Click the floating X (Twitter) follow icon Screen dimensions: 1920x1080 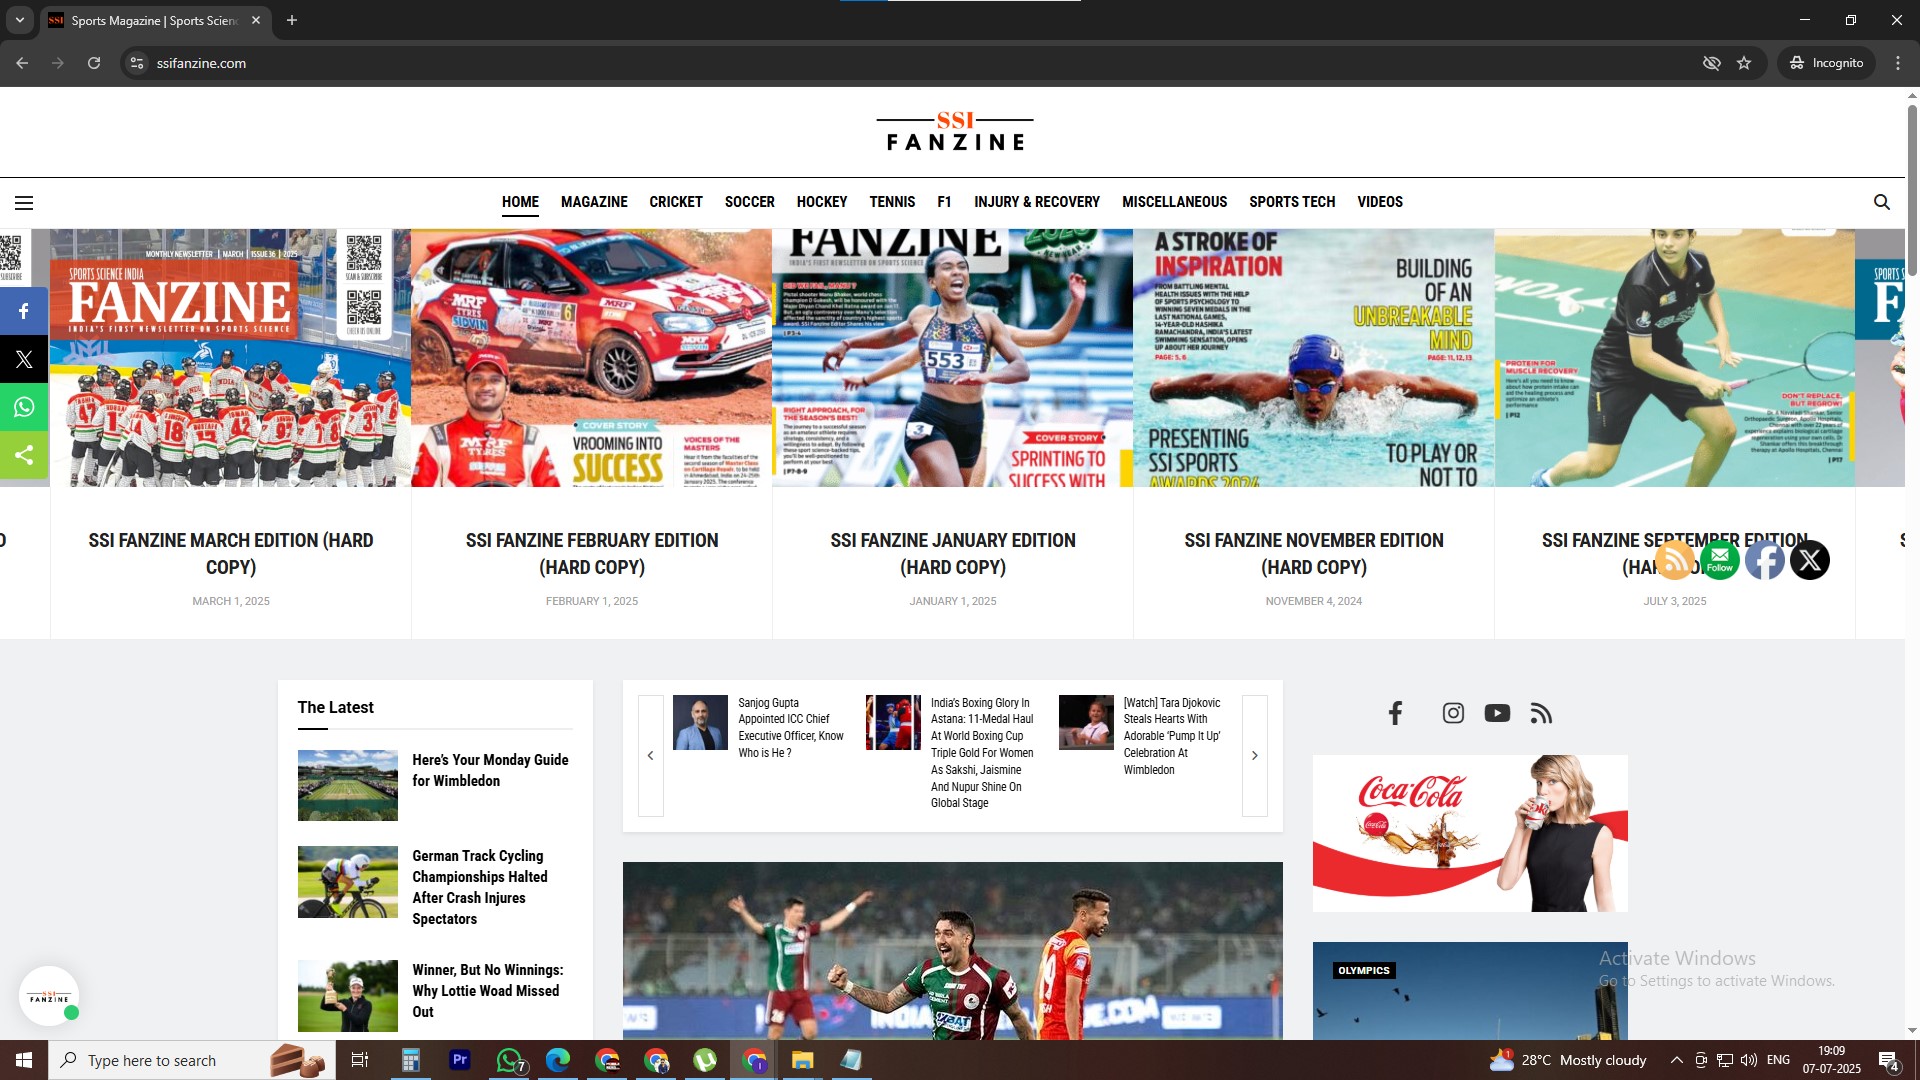click(1809, 560)
